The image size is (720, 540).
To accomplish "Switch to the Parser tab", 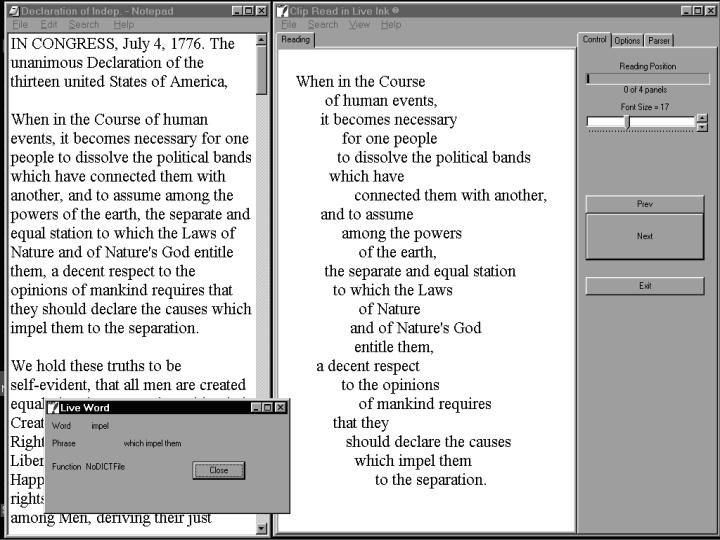I will pos(658,41).
